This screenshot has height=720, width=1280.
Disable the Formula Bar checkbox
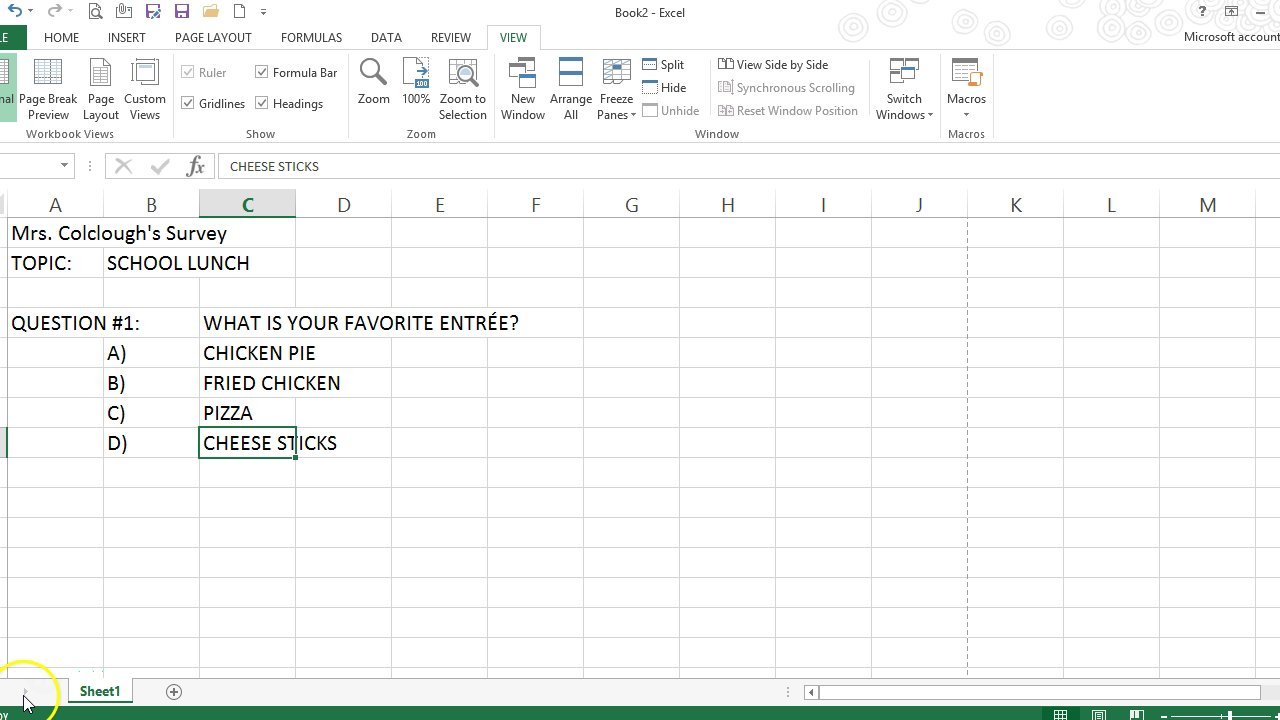[262, 72]
